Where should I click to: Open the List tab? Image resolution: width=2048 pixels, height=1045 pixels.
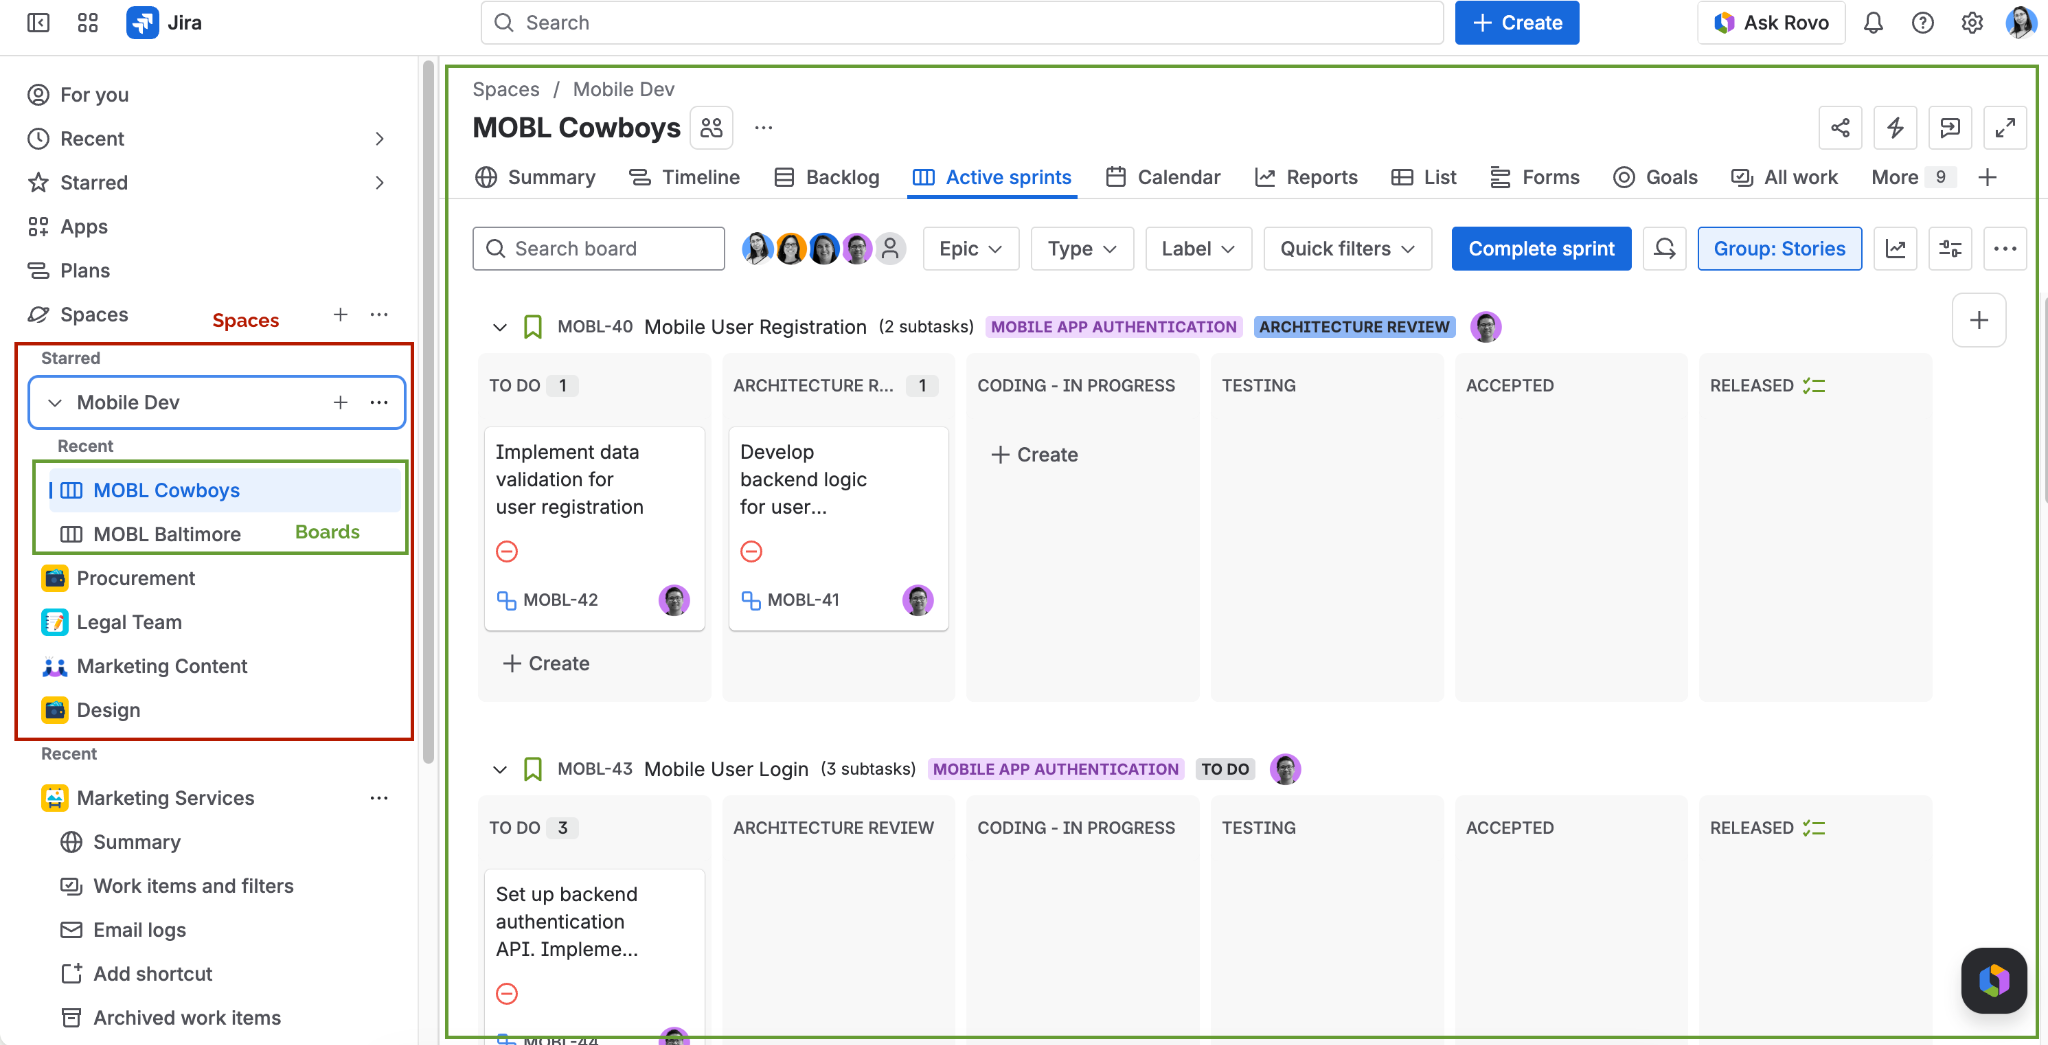coord(1424,177)
